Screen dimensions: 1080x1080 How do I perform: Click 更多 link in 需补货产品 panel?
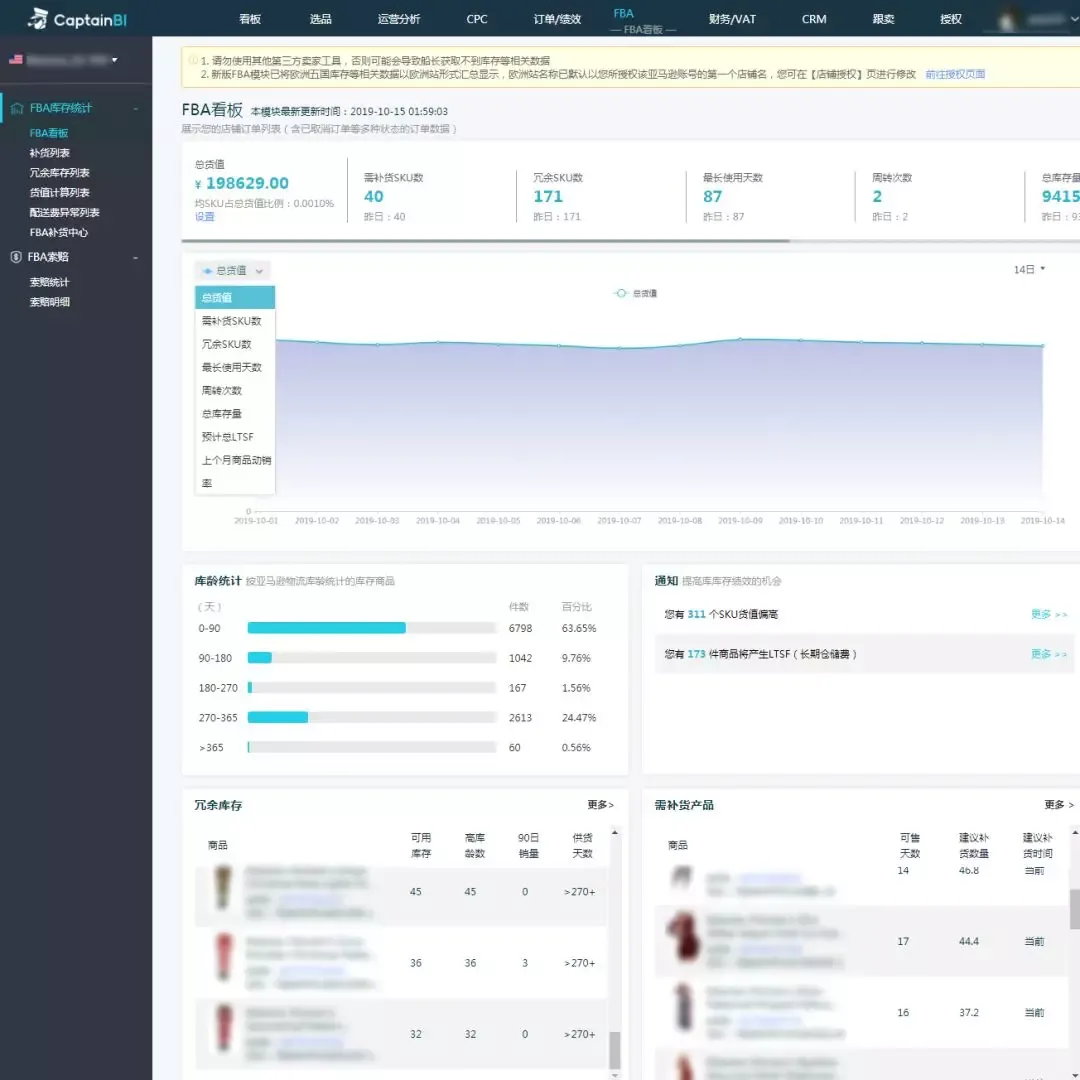pos(1059,805)
